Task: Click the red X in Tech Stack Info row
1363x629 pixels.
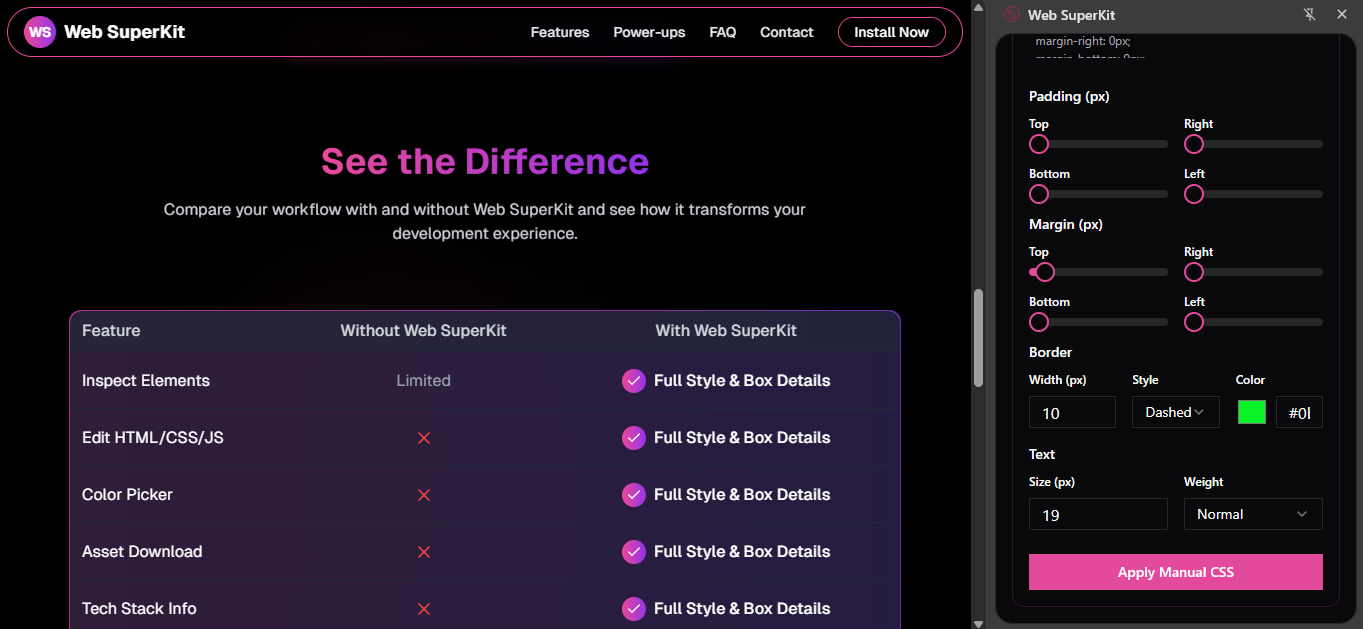Action: (x=423, y=608)
